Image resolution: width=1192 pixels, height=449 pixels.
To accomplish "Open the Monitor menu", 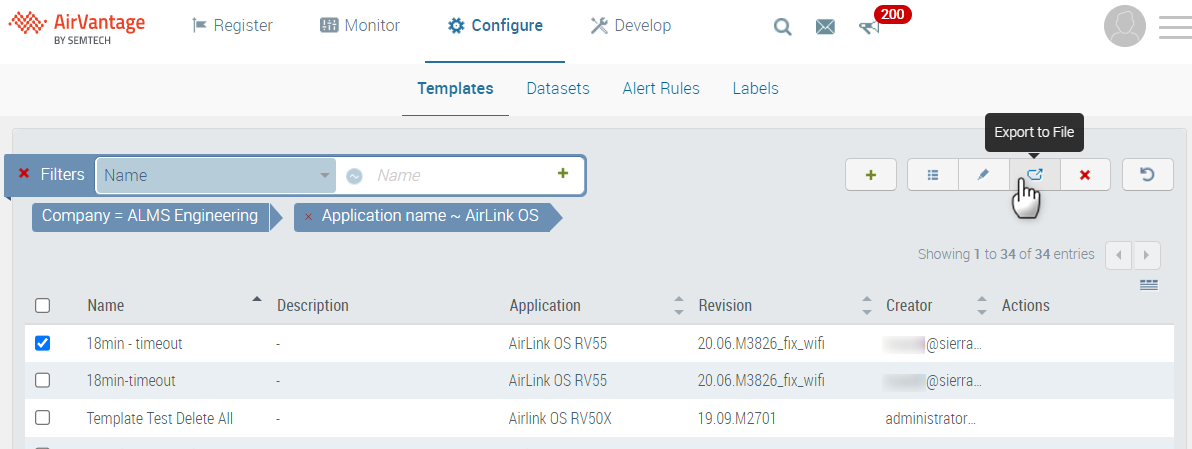I will coord(360,26).
